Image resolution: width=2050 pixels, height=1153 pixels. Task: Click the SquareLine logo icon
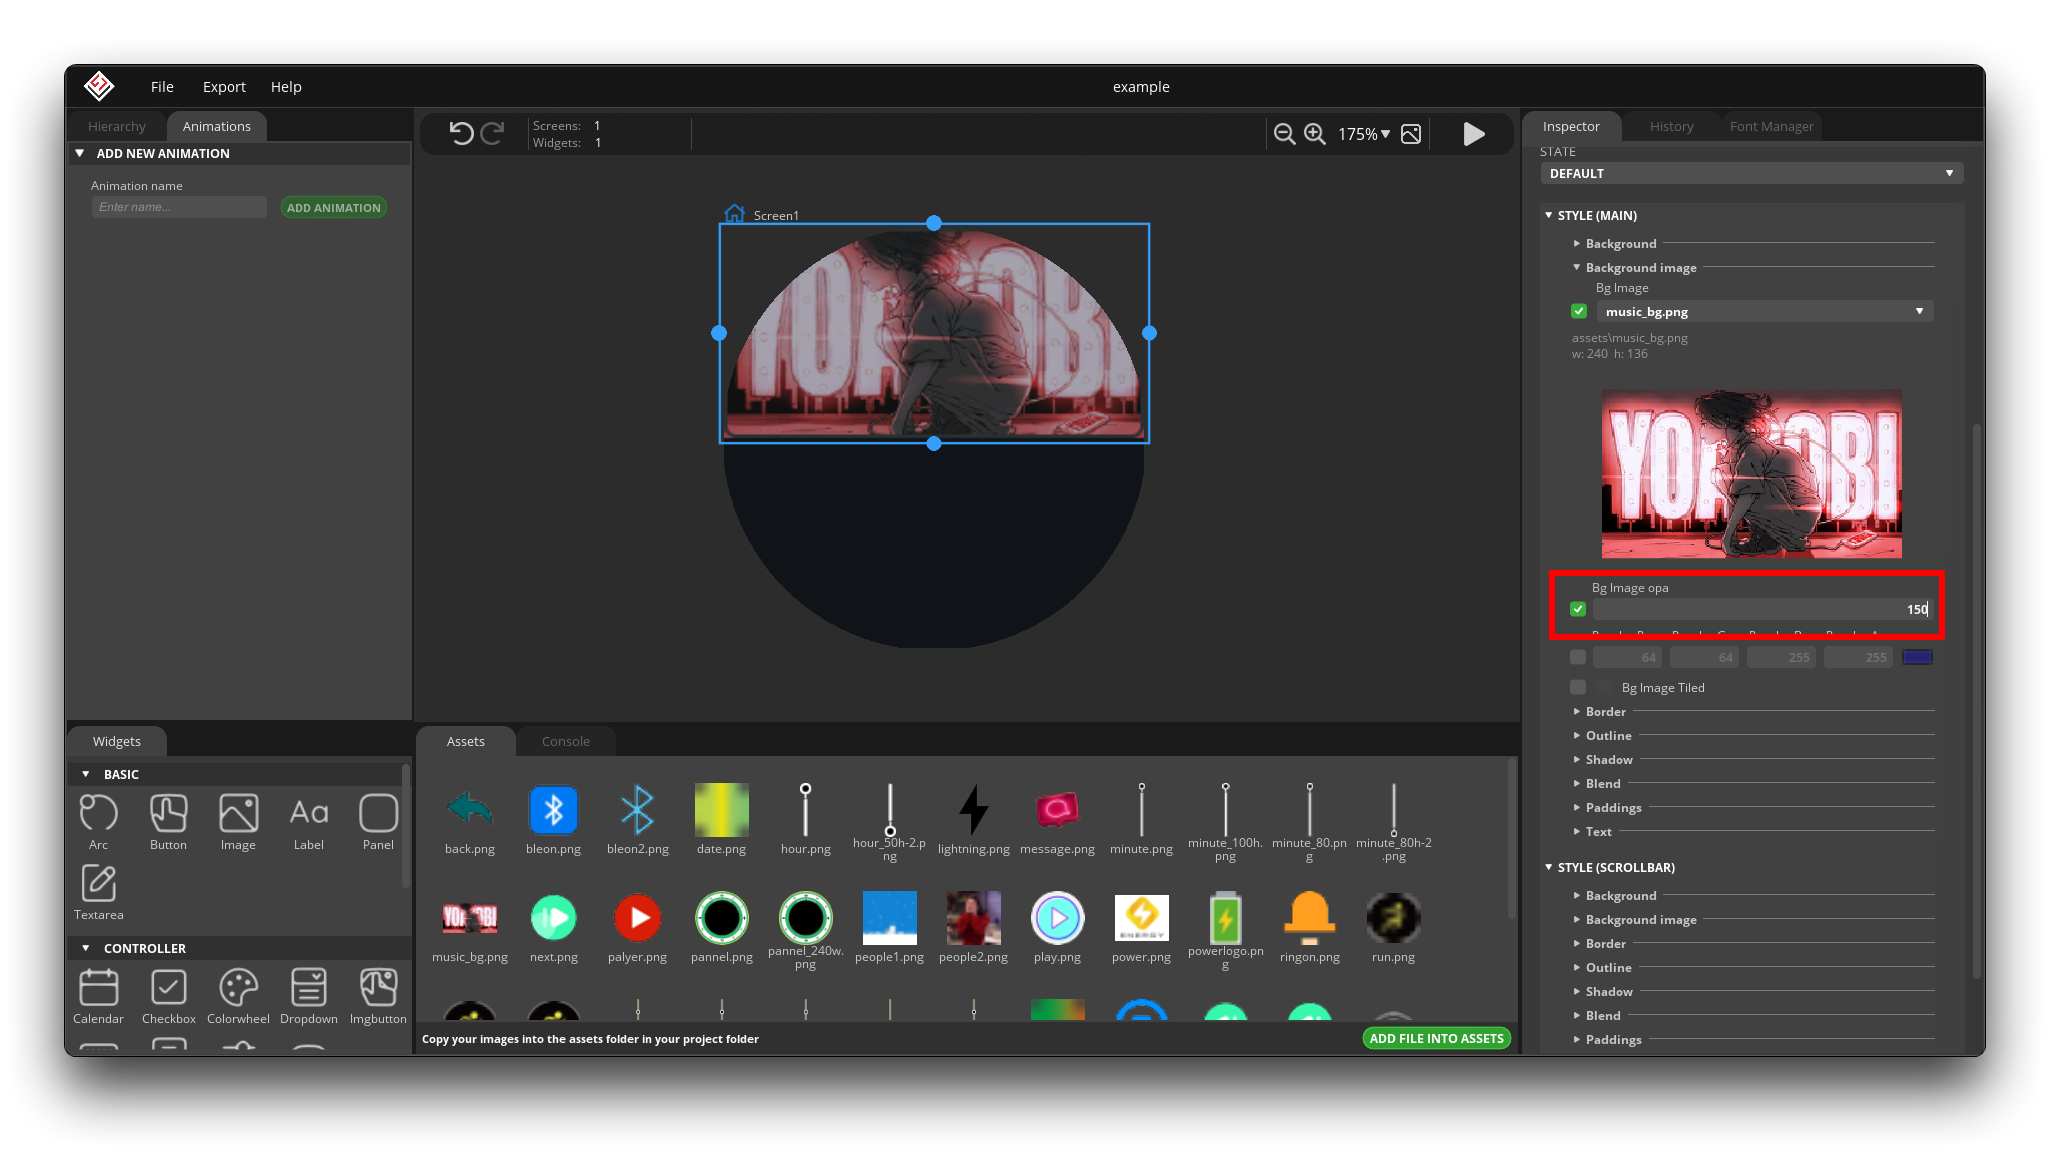99,86
